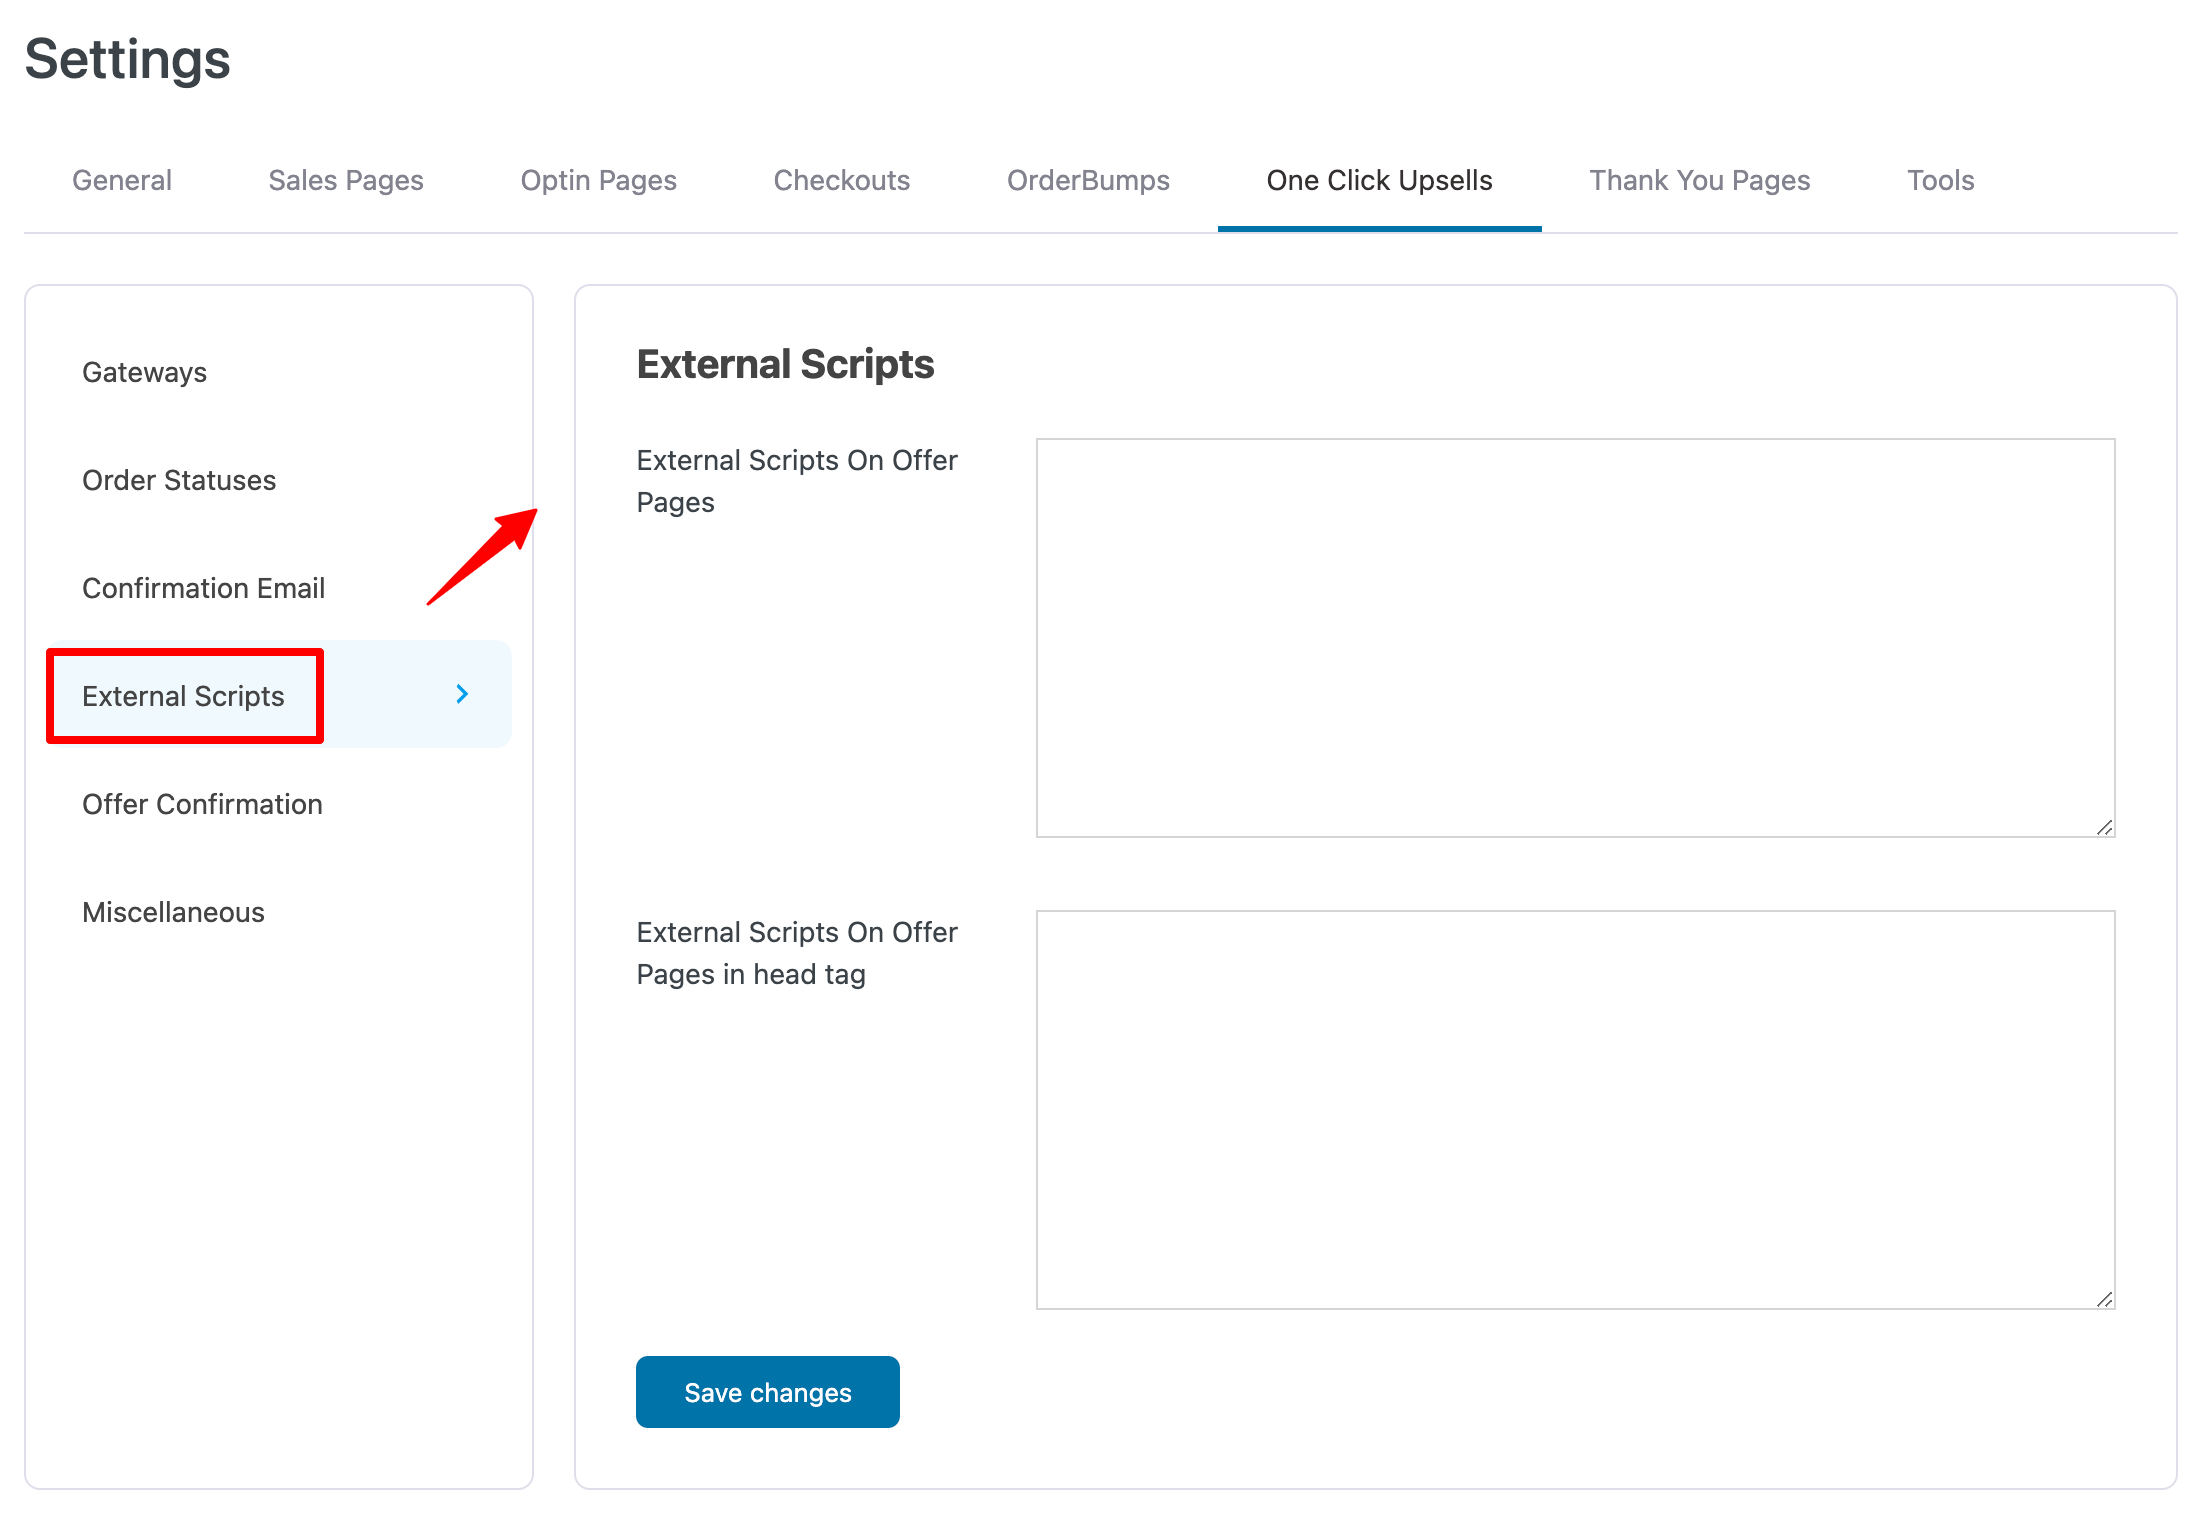2202x1516 pixels.
Task: Focus the External Scripts On Offer Pages textarea
Action: 1575,637
